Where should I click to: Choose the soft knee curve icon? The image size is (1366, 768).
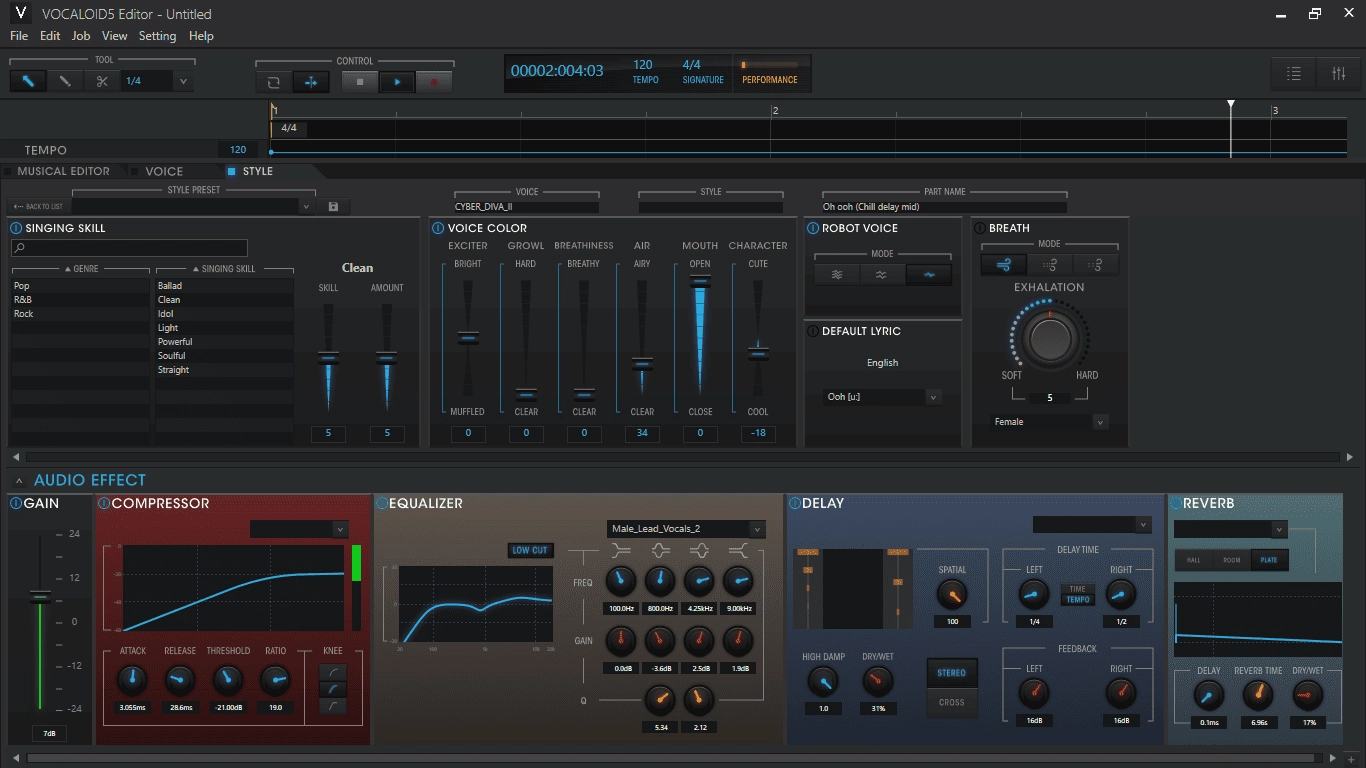coord(332,671)
